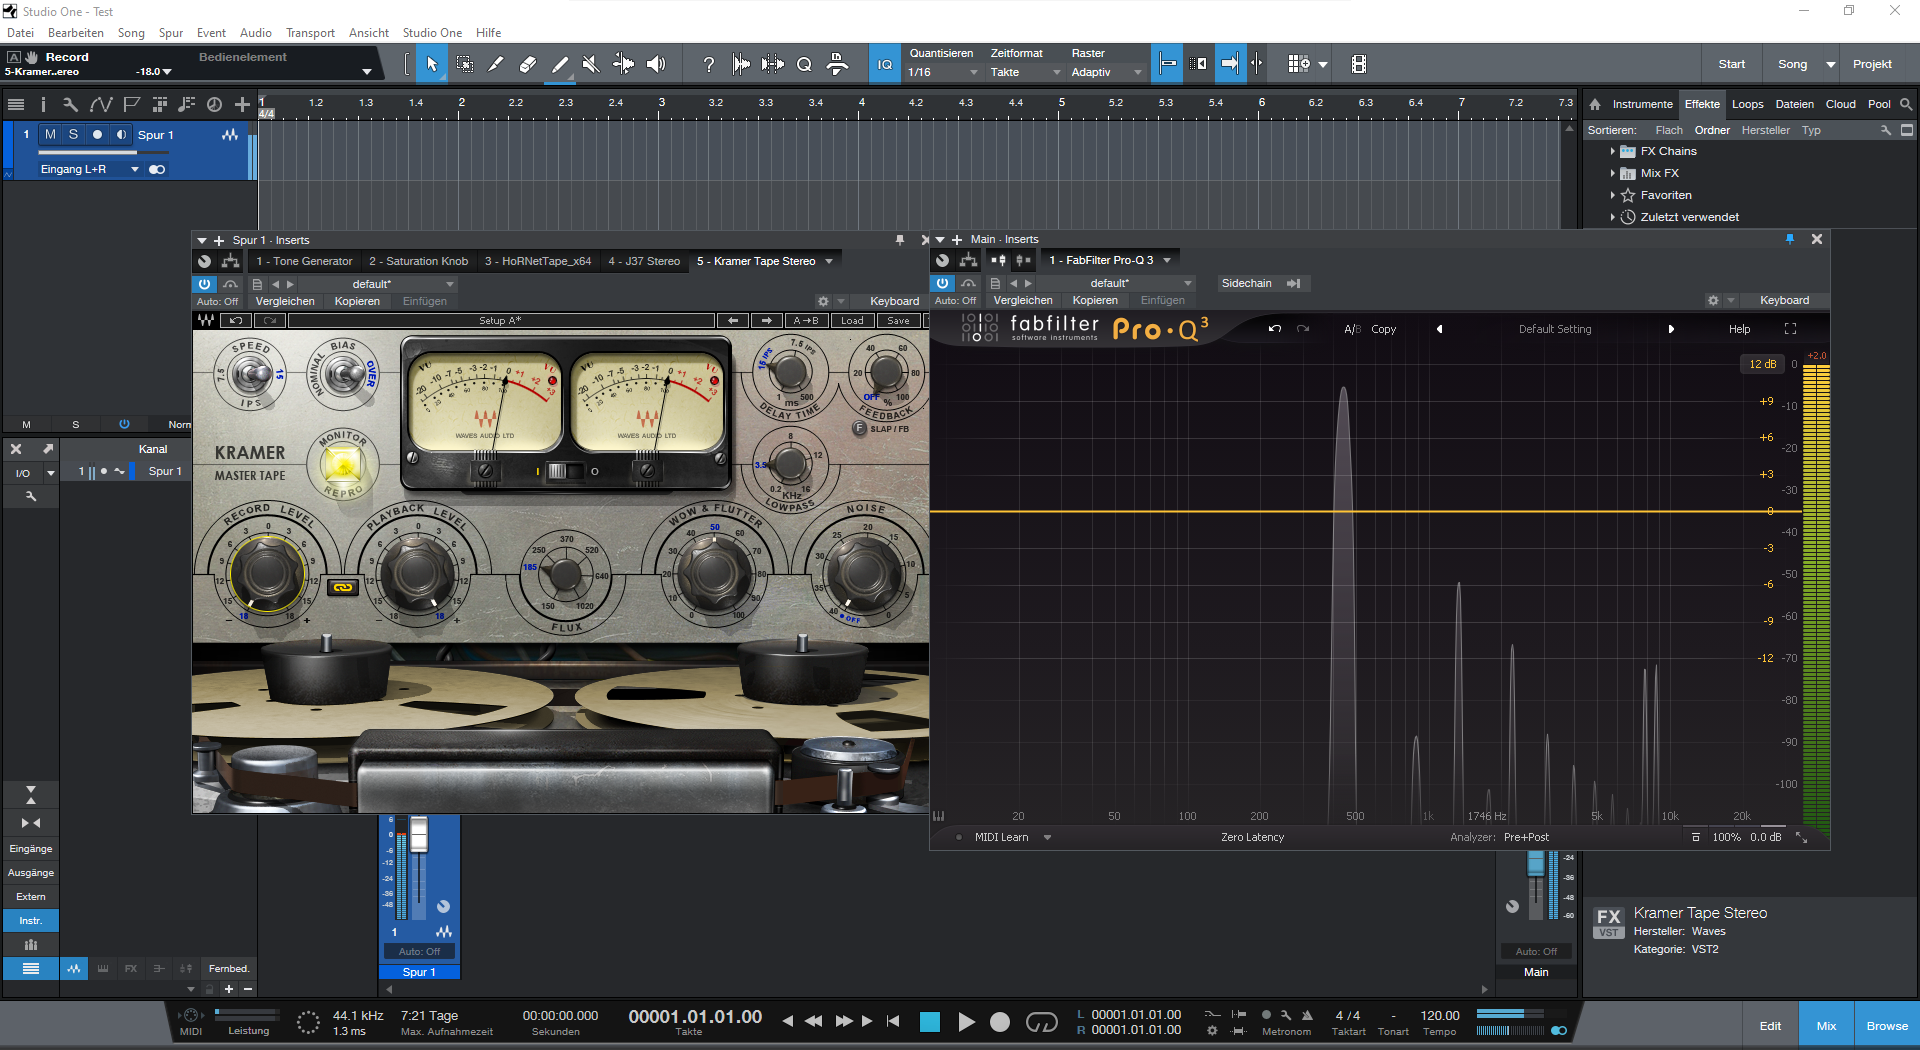Open the Pro-Q 3 Help menu
This screenshot has height=1050, width=1920.
click(1739, 329)
